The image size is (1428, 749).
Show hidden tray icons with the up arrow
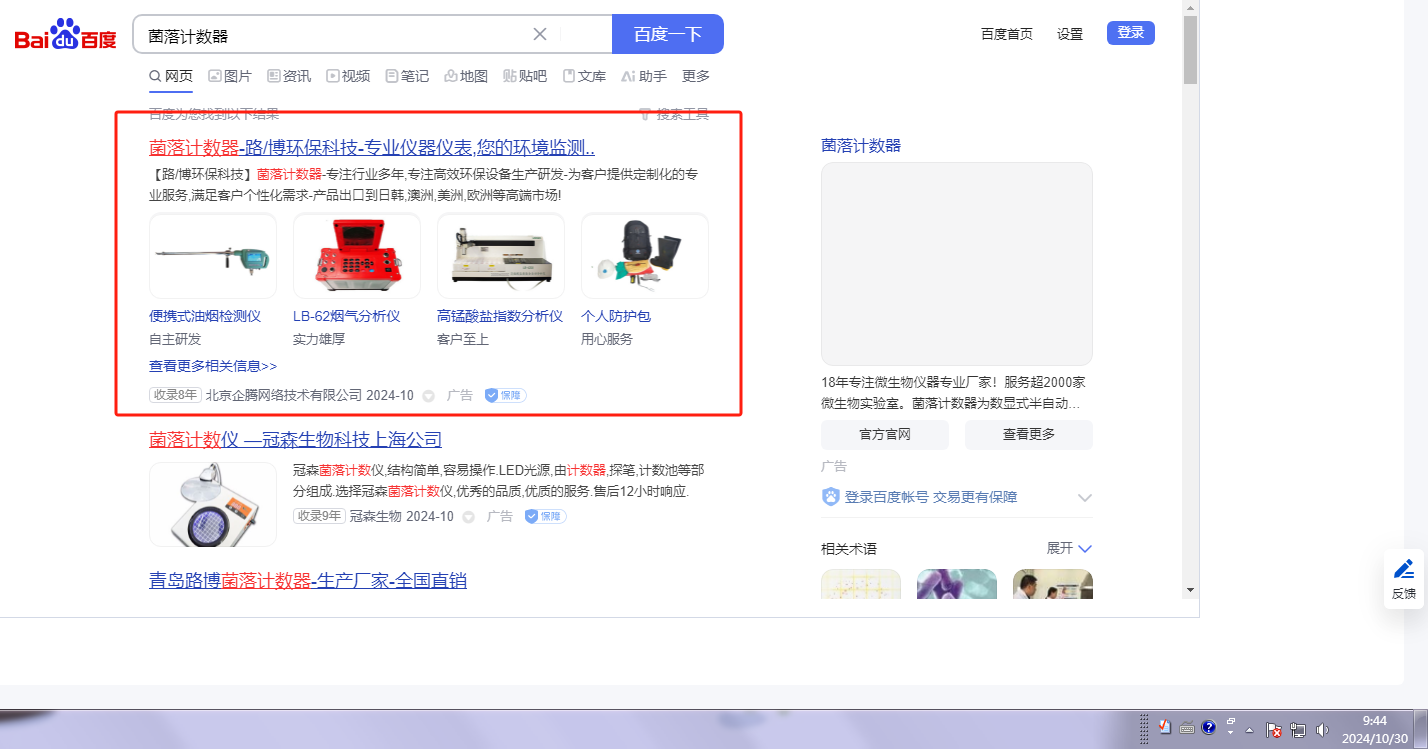click(x=1249, y=730)
